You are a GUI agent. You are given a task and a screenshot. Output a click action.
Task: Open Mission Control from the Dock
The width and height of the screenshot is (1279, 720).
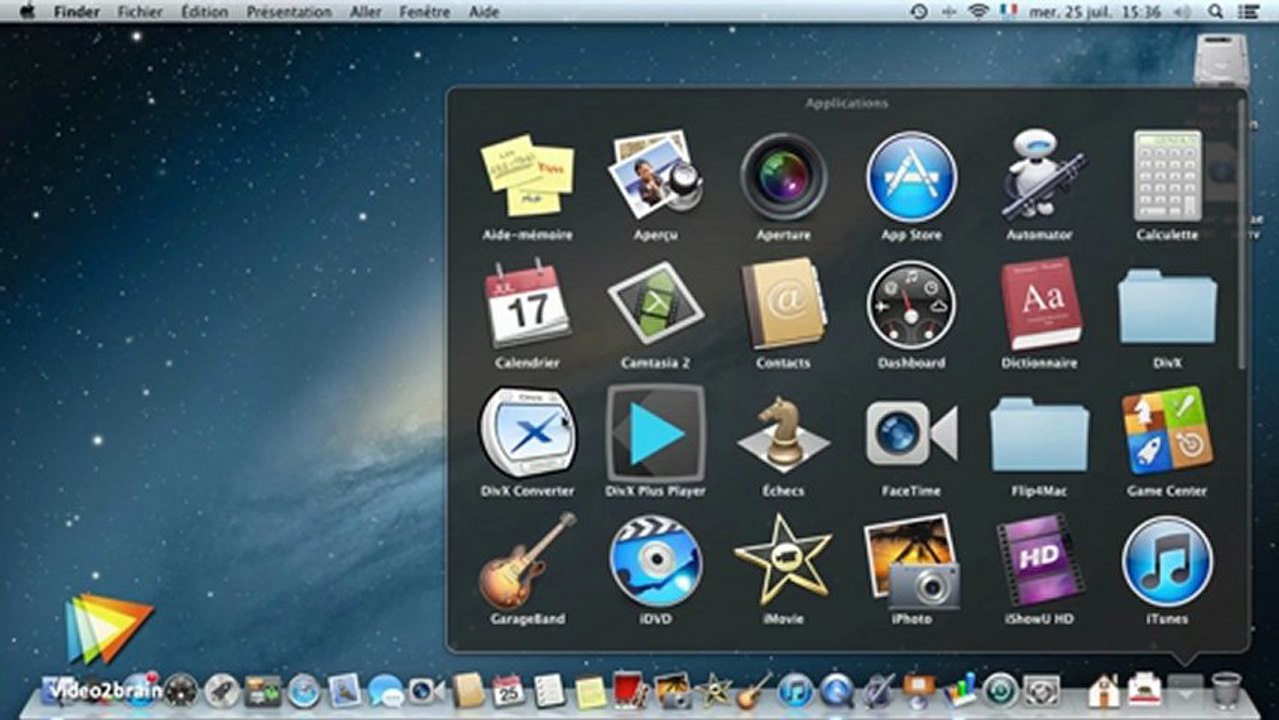(x=263, y=691)
